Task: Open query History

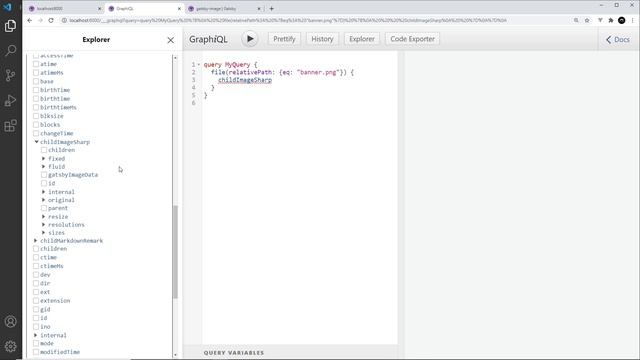Action: 322,39
